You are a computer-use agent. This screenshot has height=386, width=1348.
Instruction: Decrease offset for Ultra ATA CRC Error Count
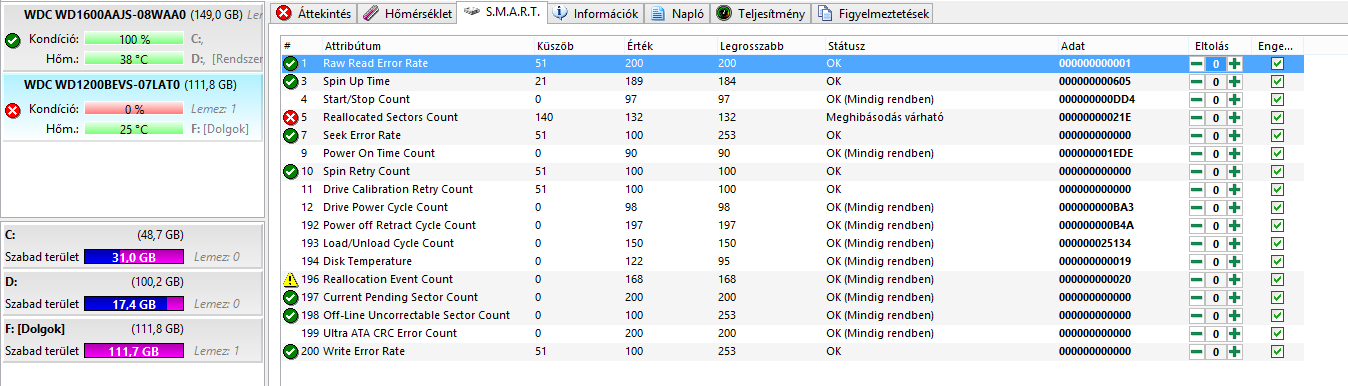coord(1197,333)
